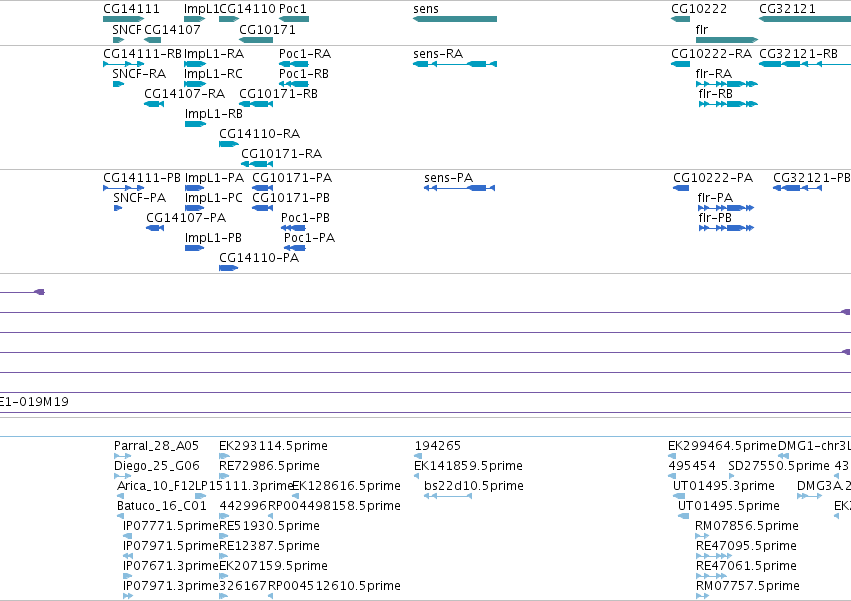Select the ImpL1 gene label
Image resolution: width=851 pixels, height=601 pixels.
pos(201,9)
